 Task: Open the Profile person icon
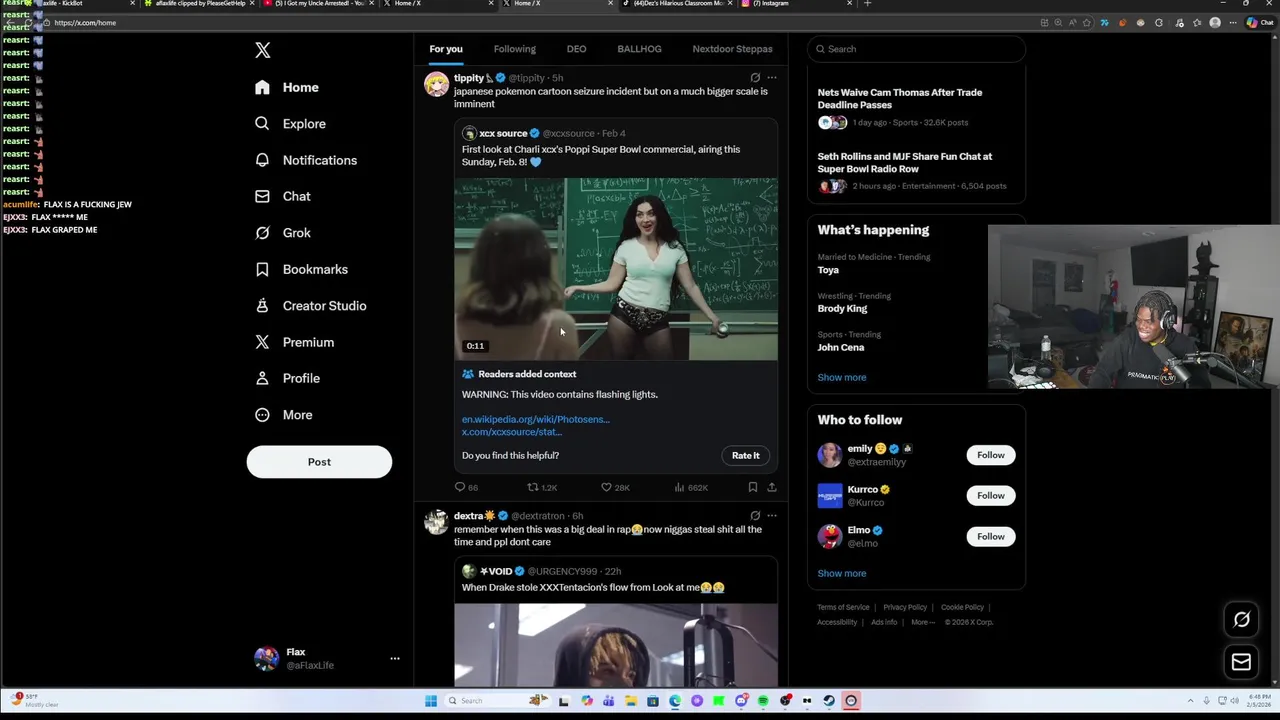click(x=262, y=378)
